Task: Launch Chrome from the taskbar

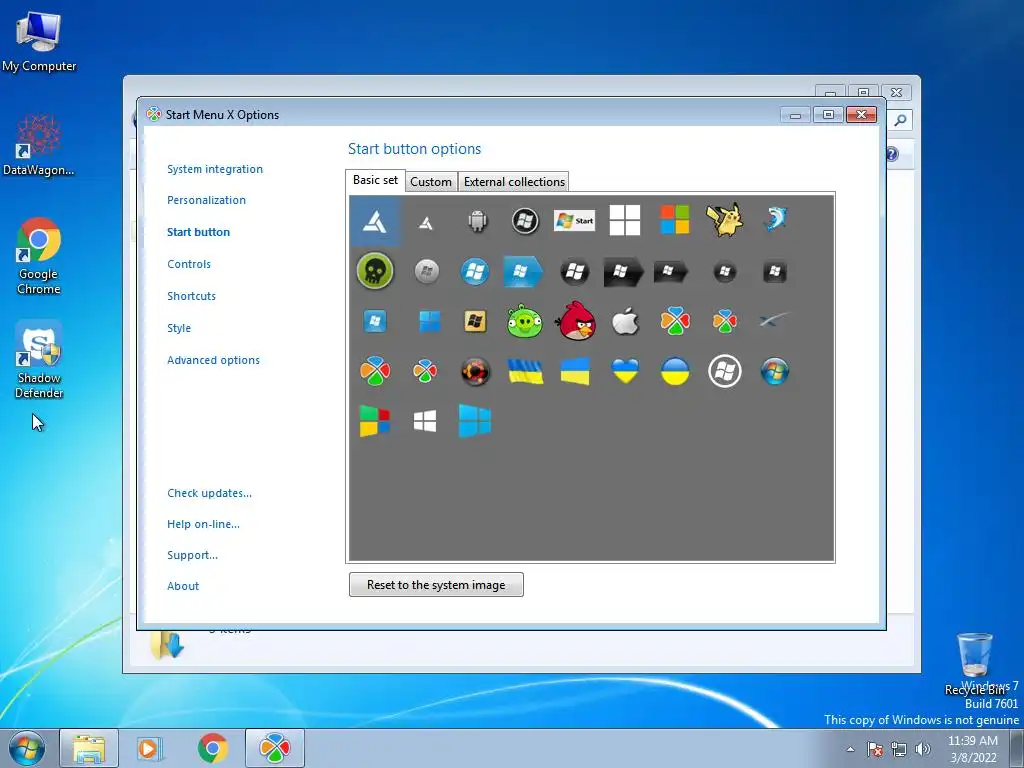Action: click(x=213, y=748)
